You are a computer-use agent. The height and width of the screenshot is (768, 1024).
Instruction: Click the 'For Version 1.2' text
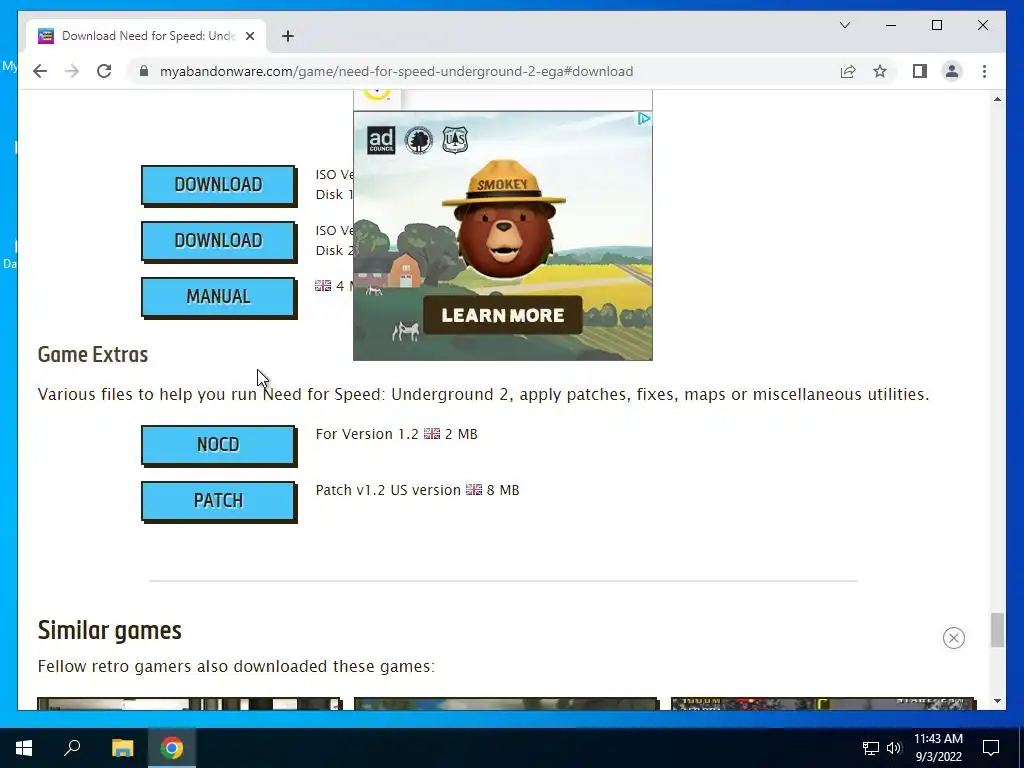click(x=367, y=434)
